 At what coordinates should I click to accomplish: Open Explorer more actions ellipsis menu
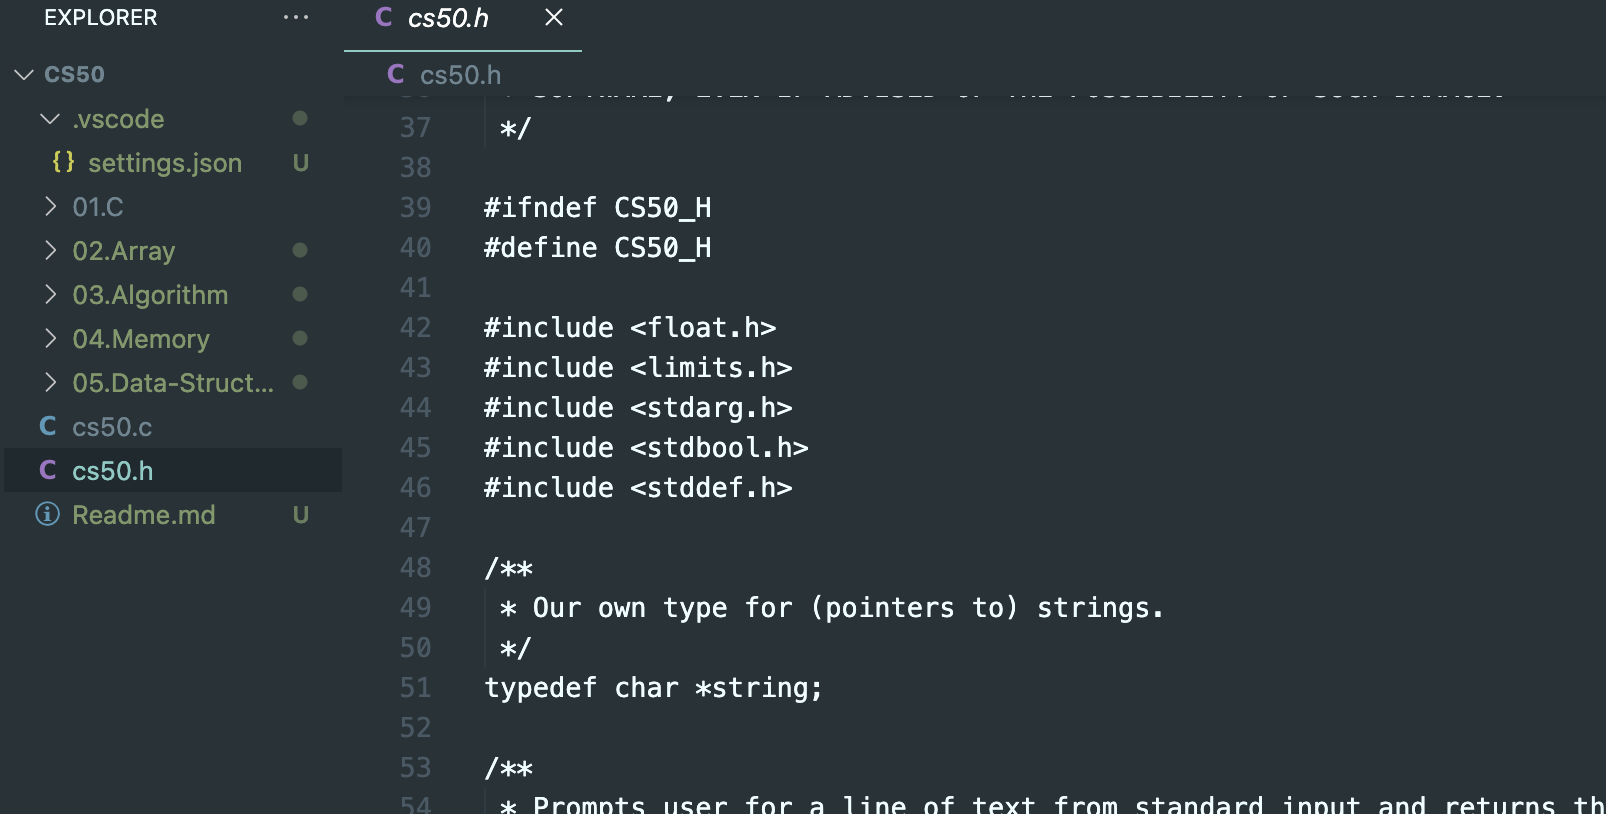coord(295,17)
